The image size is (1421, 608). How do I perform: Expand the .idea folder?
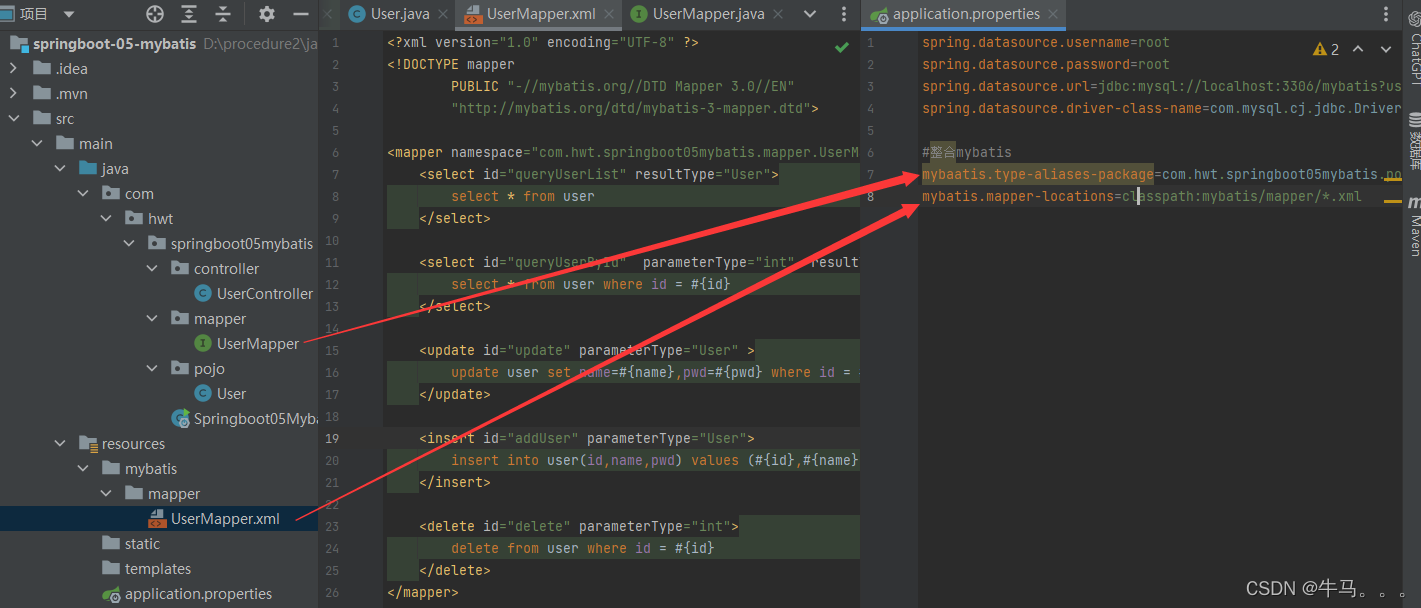click(13, 69)
